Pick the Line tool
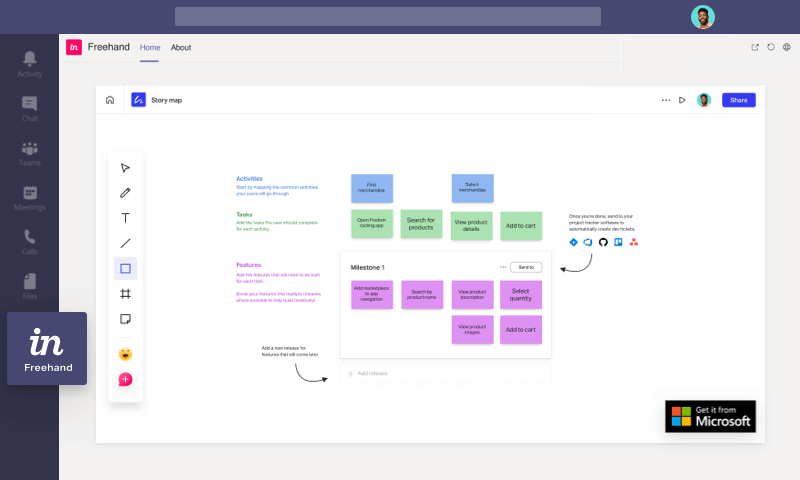The image size is (800, 480). 125,243
